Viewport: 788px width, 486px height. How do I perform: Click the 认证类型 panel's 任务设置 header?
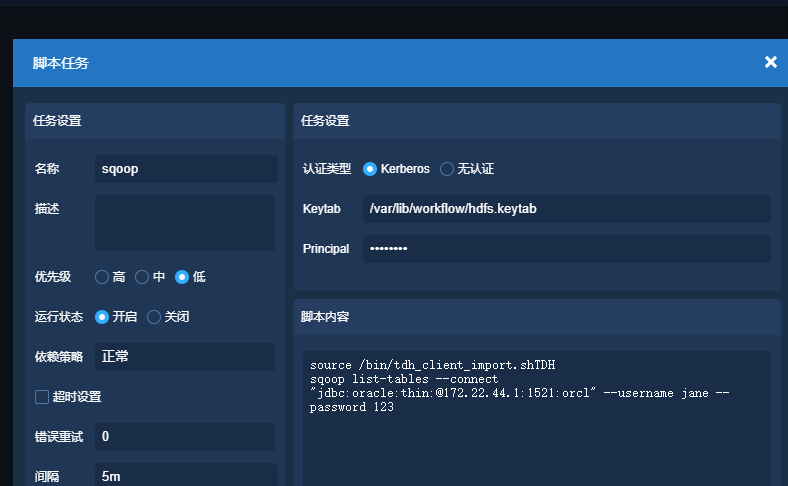coord(536,121)
